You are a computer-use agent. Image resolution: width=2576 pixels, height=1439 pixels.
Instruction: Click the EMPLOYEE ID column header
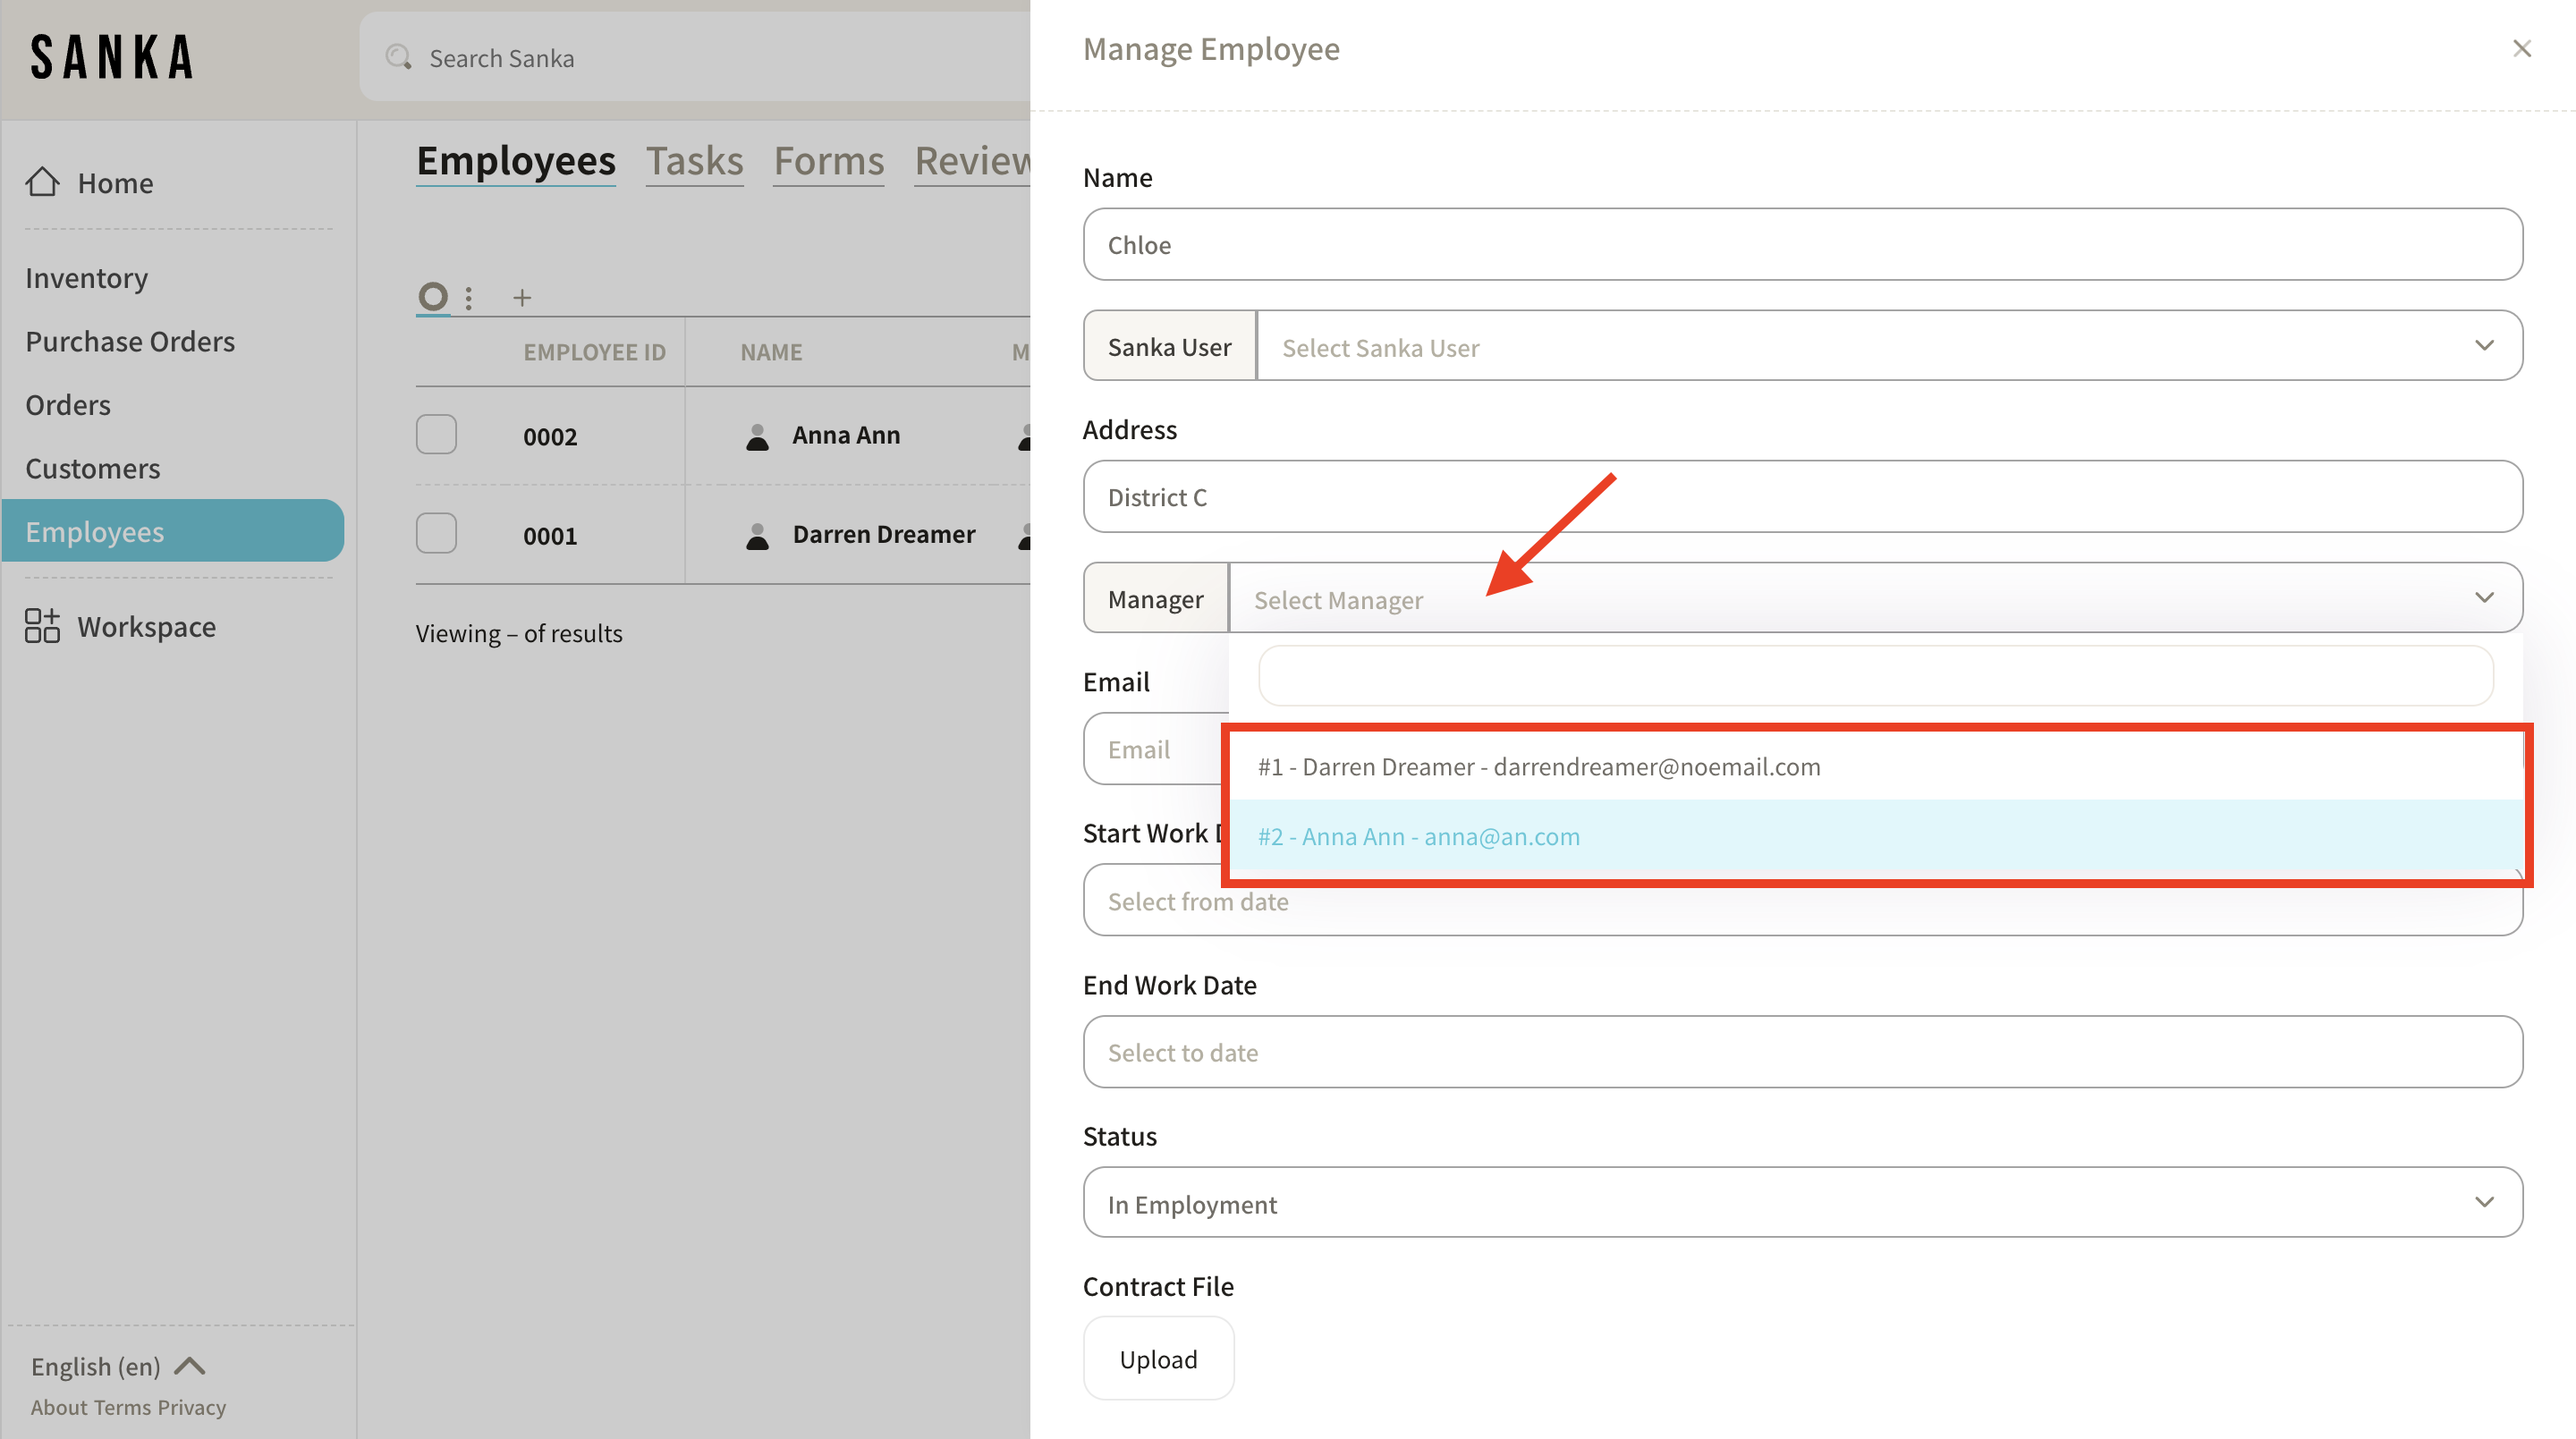click(594, 352)
